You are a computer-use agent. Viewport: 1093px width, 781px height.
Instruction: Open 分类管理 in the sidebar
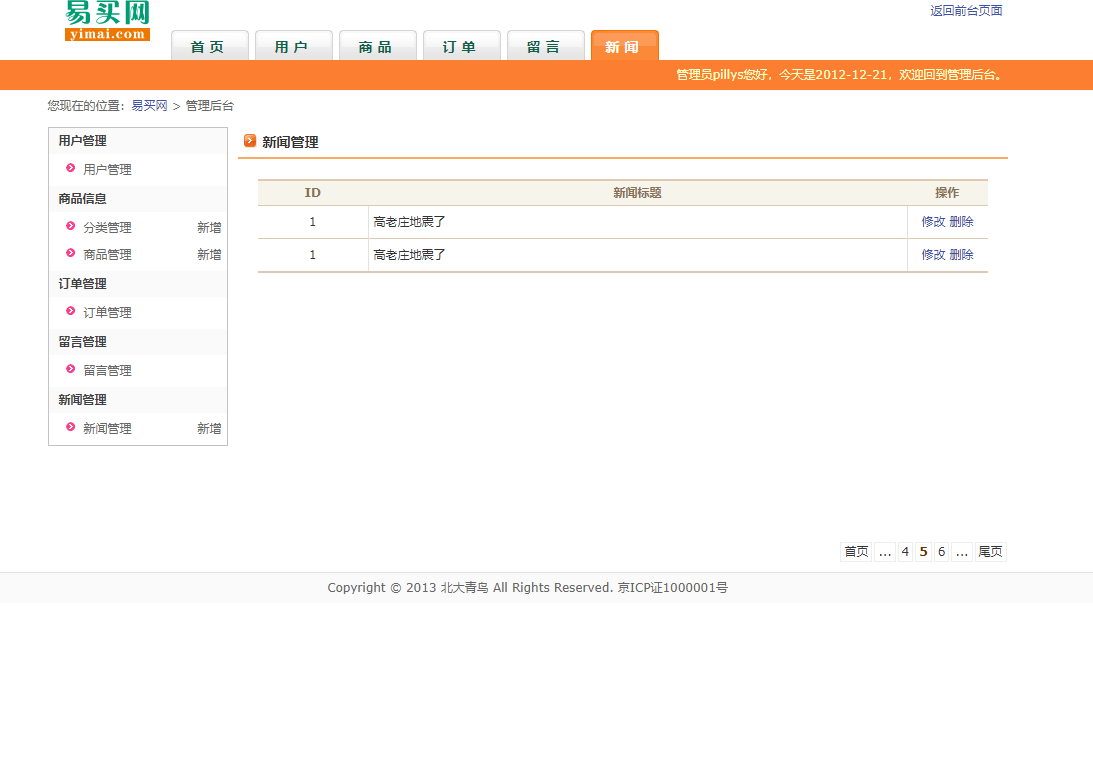coord(107,227)
